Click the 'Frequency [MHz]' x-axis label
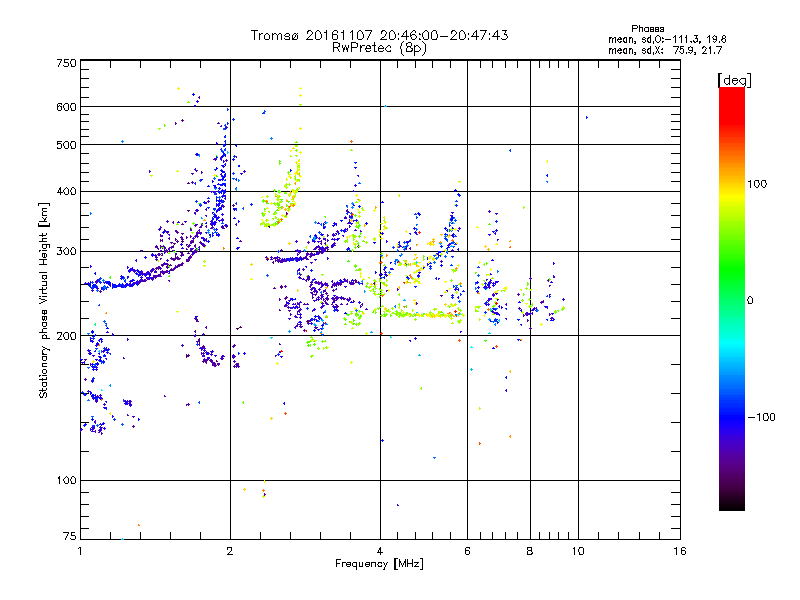 click(379, 564)
